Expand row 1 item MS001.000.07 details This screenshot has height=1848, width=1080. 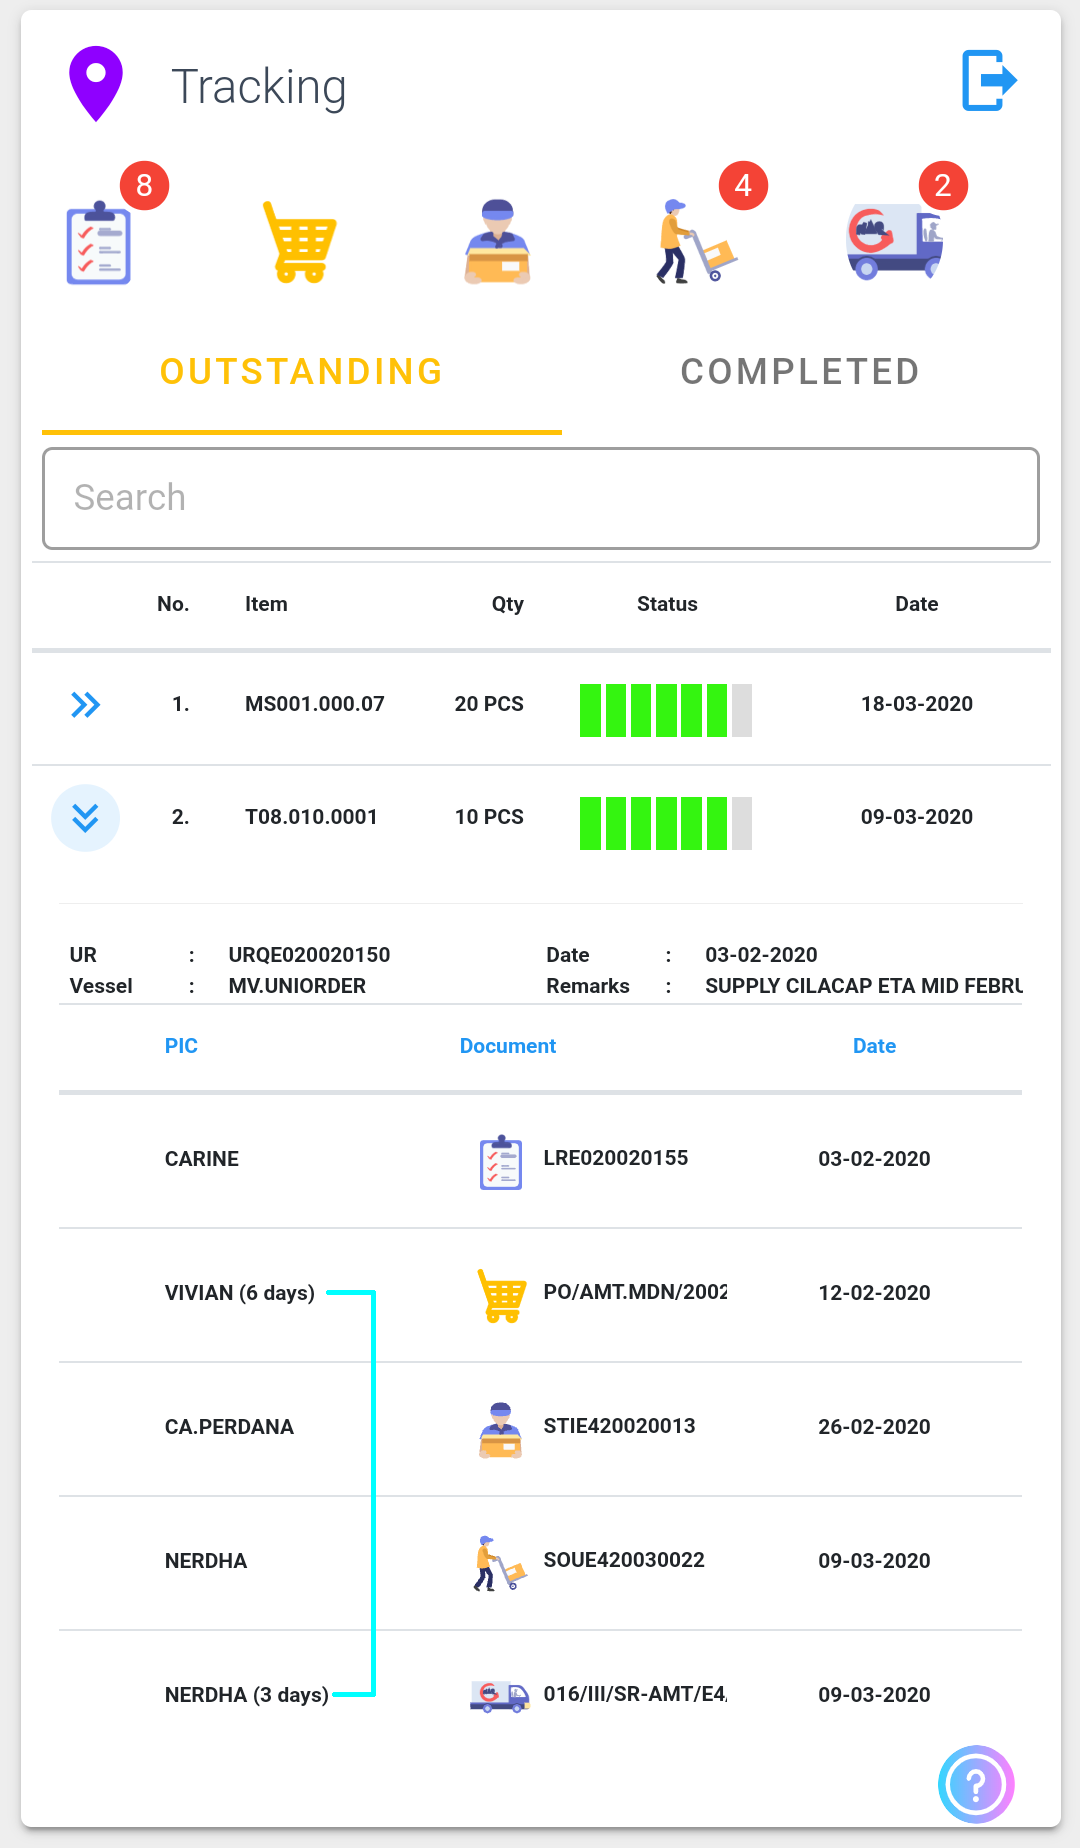[x=86, y=705]
